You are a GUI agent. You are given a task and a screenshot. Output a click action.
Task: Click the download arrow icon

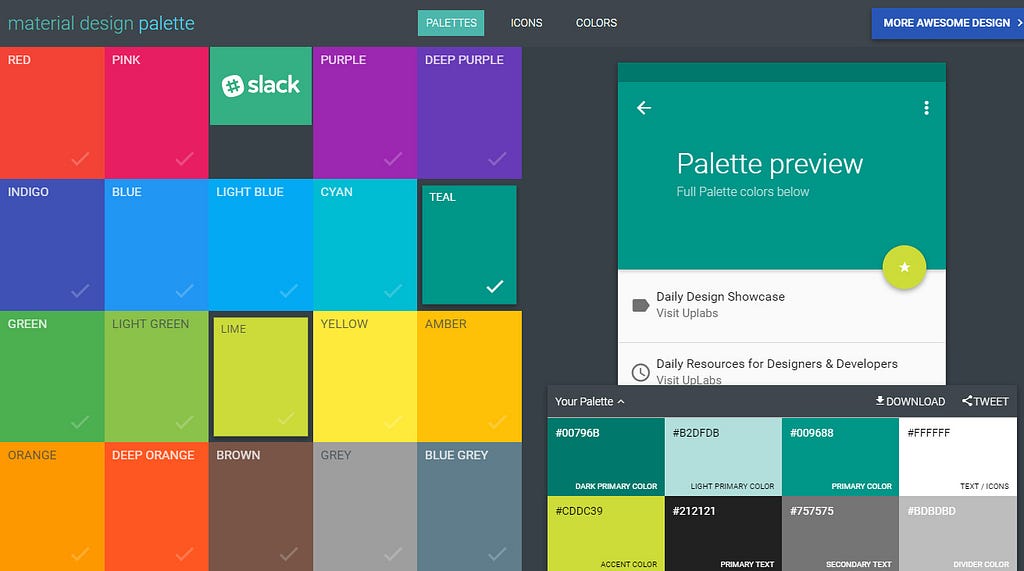click(x=880, y=400)
